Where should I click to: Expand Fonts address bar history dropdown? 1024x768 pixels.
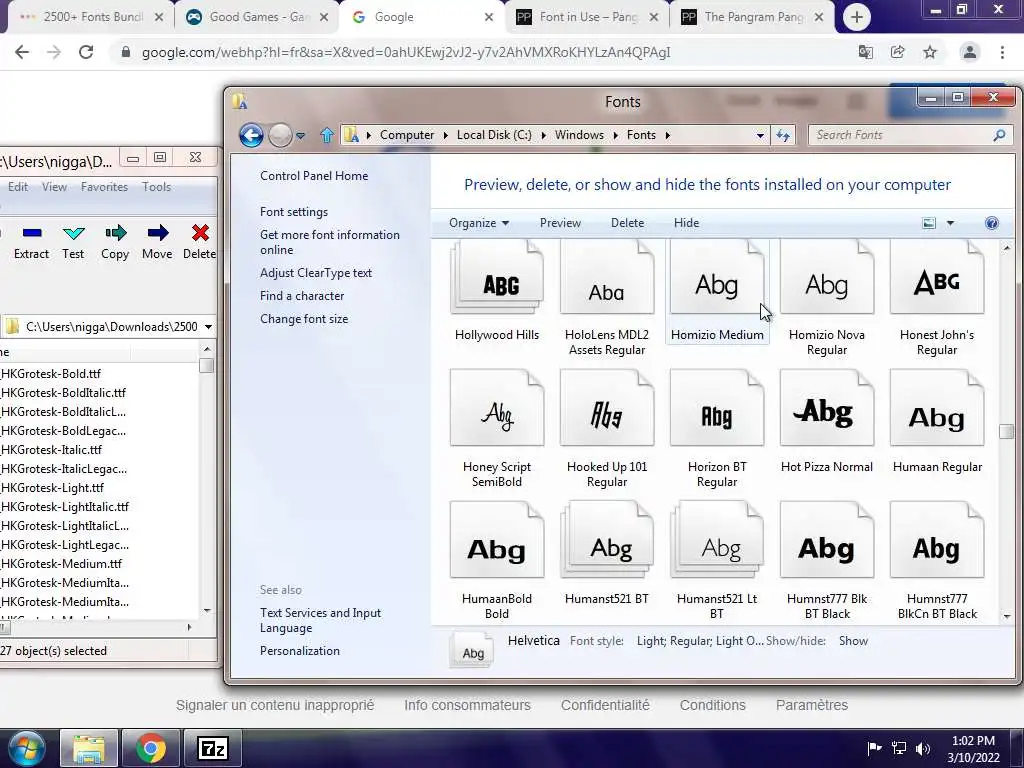point(760,135)
